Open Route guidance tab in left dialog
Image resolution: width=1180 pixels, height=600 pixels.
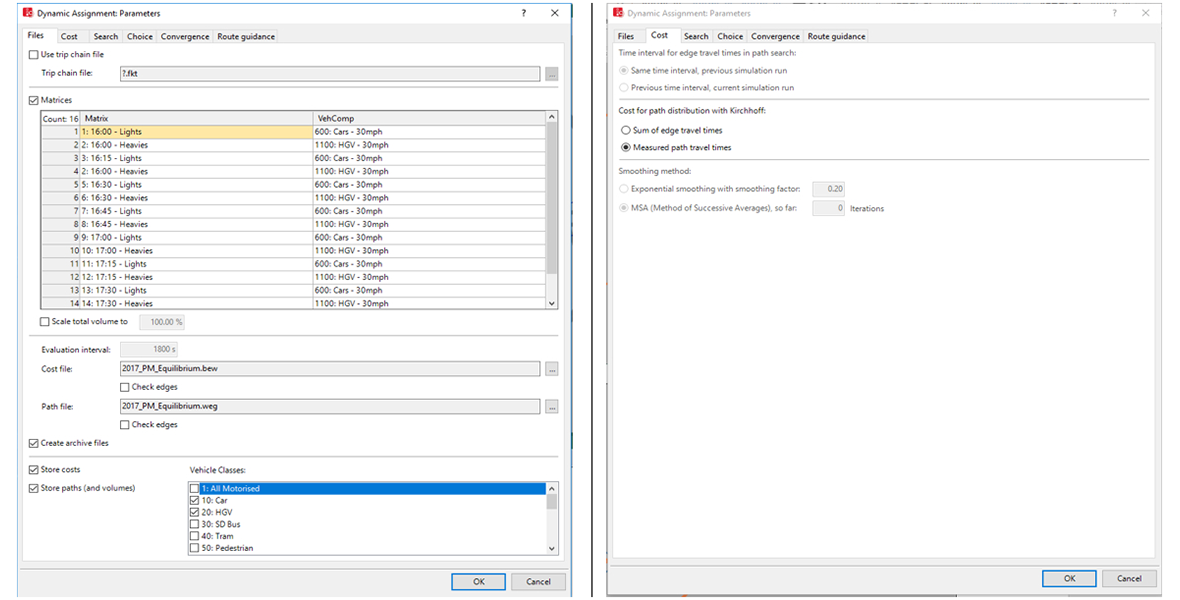click(x=245, y=36)
